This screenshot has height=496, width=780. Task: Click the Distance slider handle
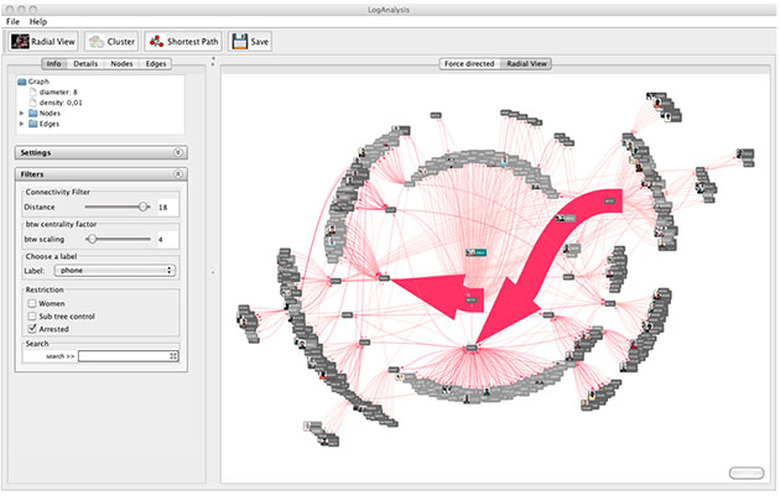pyautogui.click(x=143, y=206)
